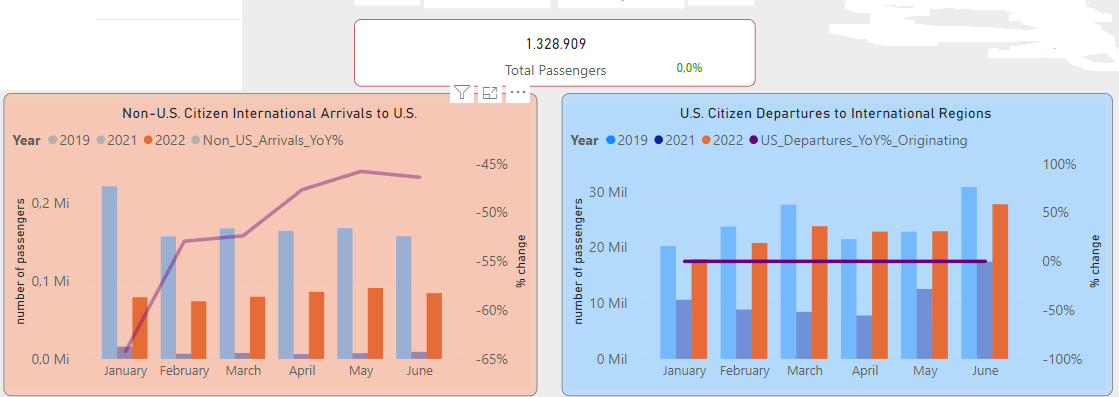
Task: Toggle 2021 legend in Non-U.S. arrivals chart
Action: tap(117, 140)
